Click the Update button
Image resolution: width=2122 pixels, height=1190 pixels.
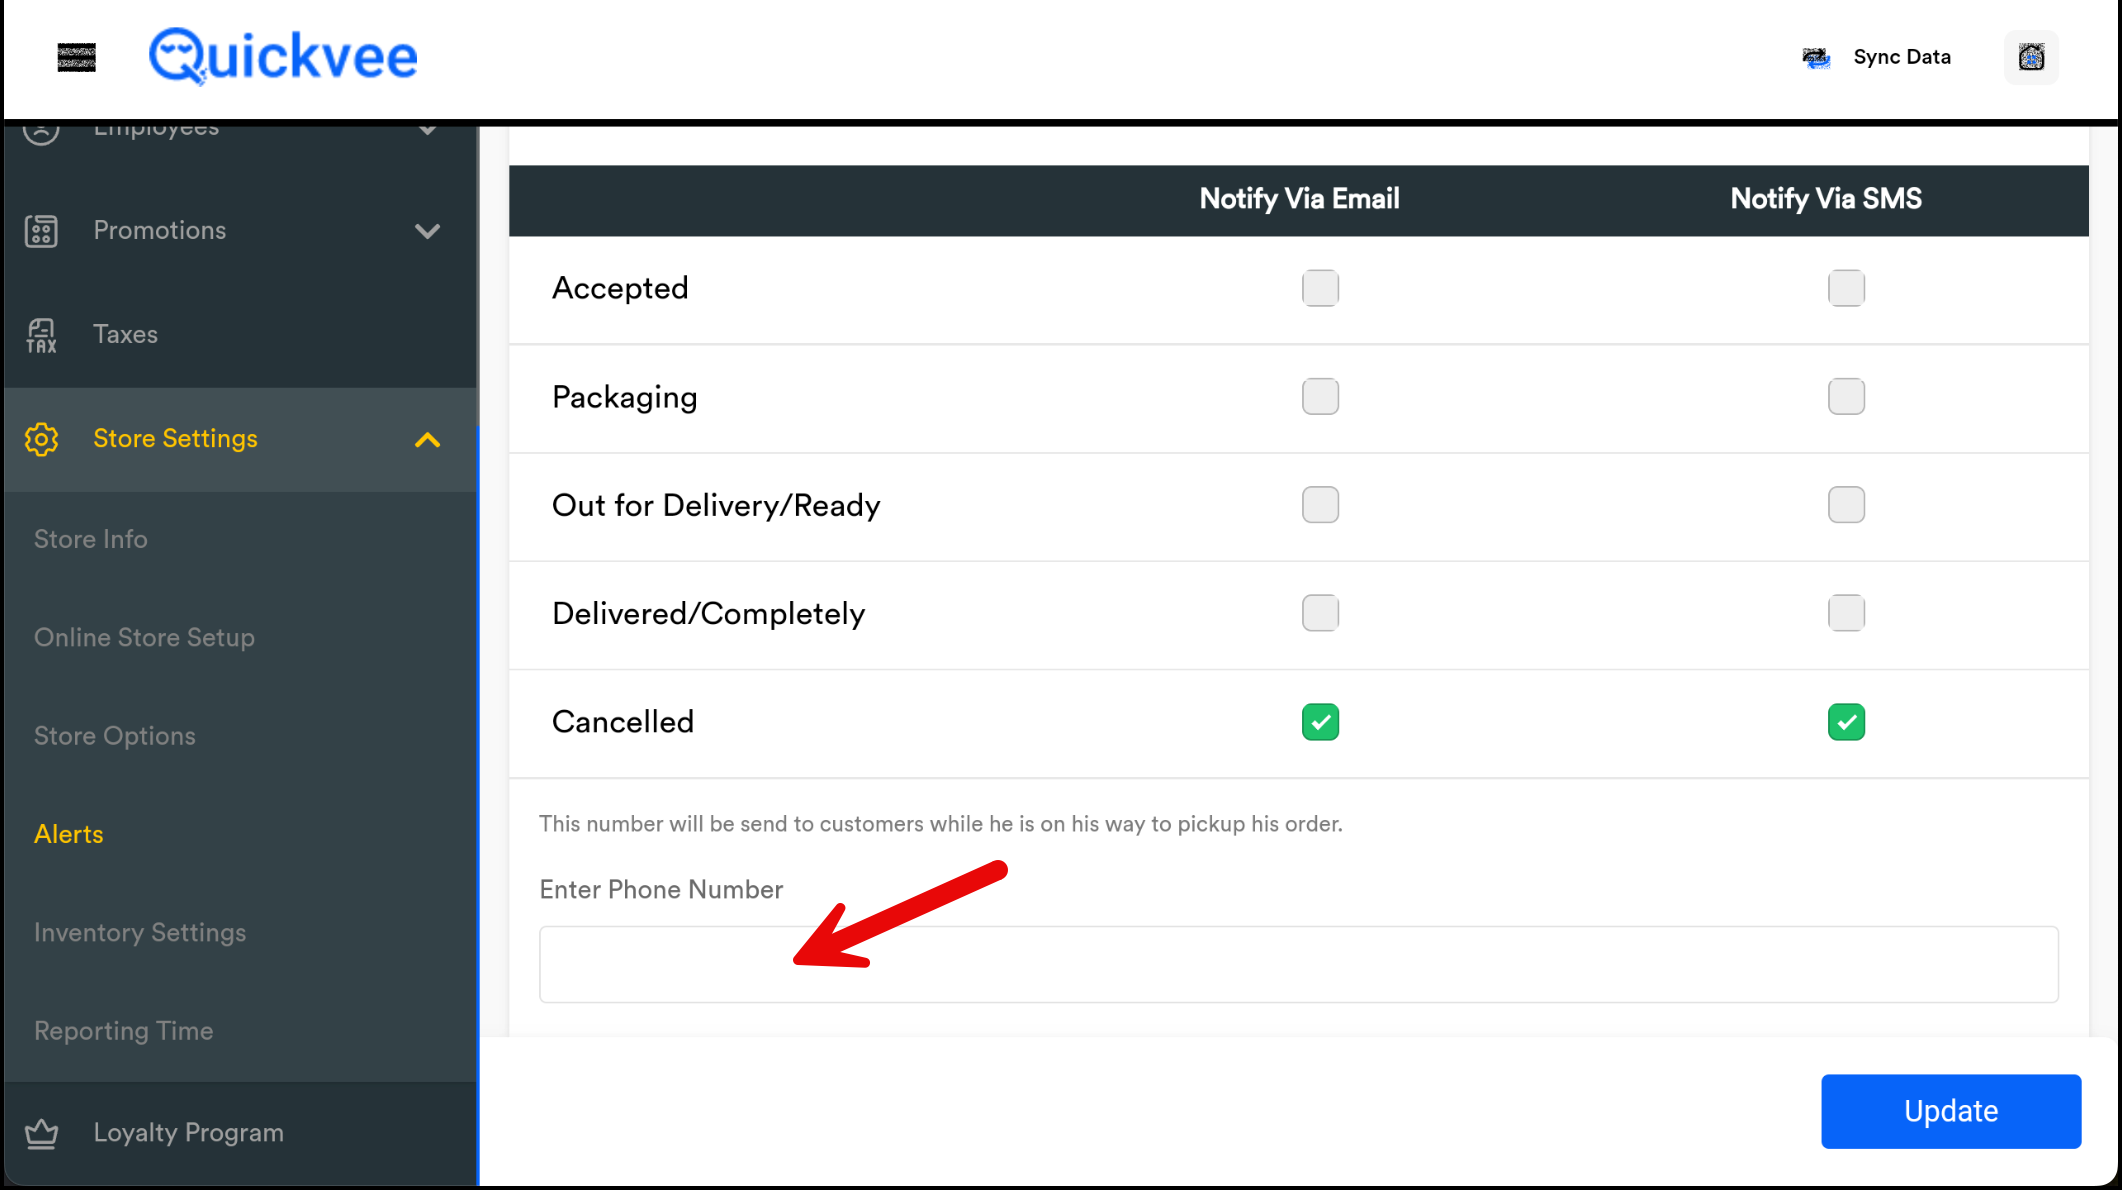pos(1950,1111)
